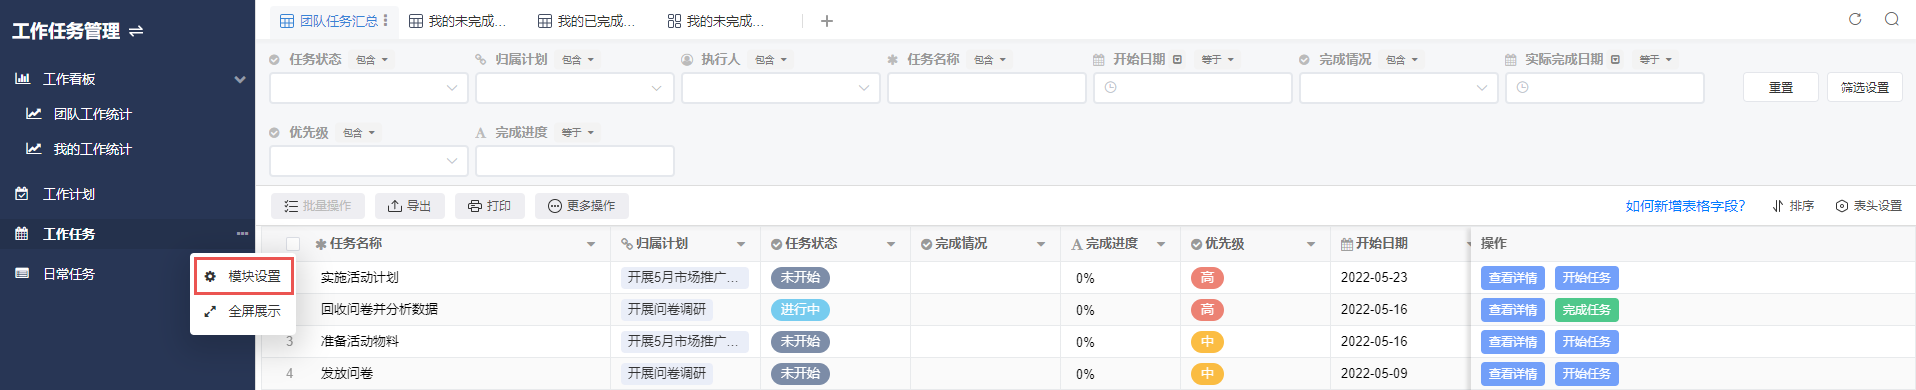This screenshot has width=1916, height=390.
Task: Open 我的工作统计 in the sidebar
Action: (92, 149)
